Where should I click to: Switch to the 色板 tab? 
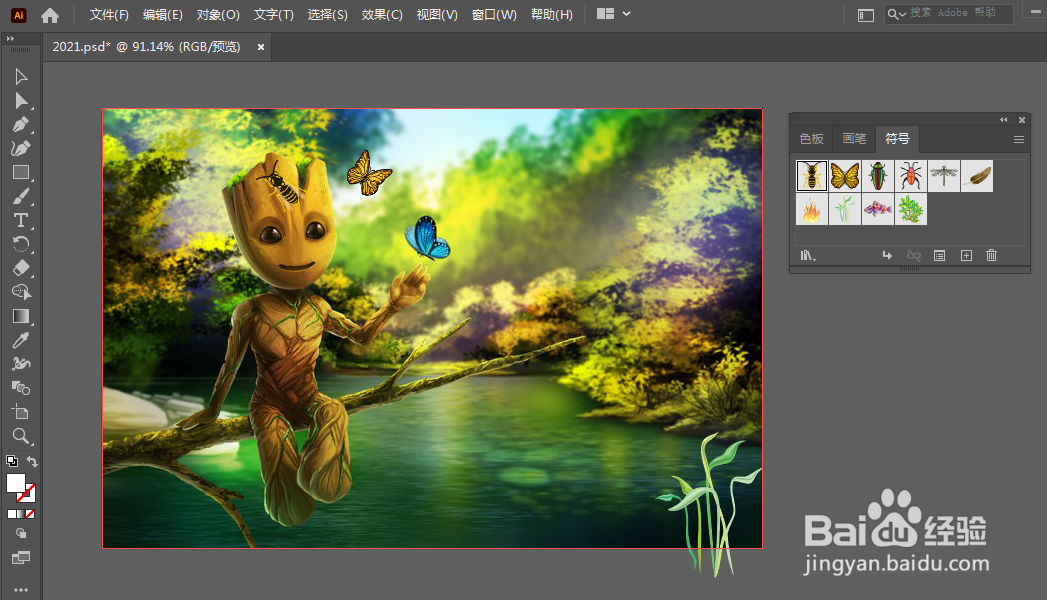[811, 139]
